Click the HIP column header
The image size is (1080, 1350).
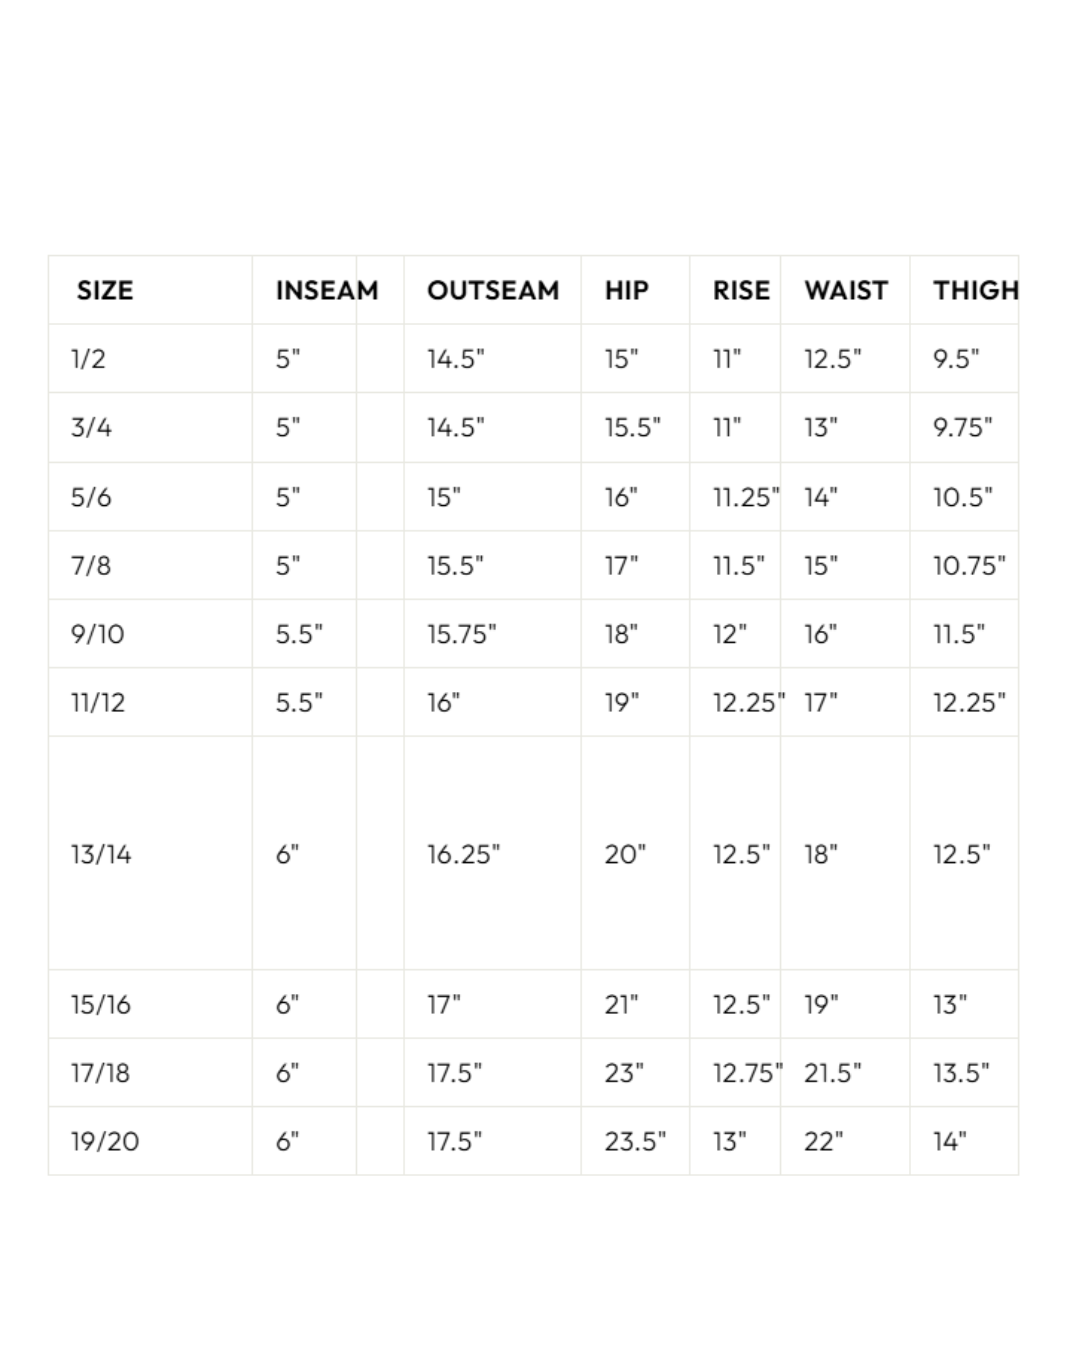[627, 291]
